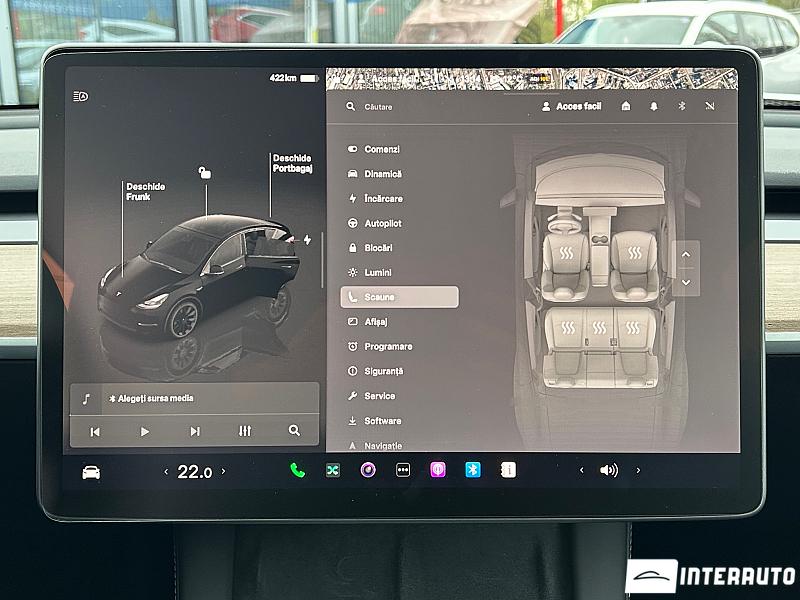This screenshot has height=600, width=800.
Task: Tap the lock icon above the car
Action: [205, 173]
